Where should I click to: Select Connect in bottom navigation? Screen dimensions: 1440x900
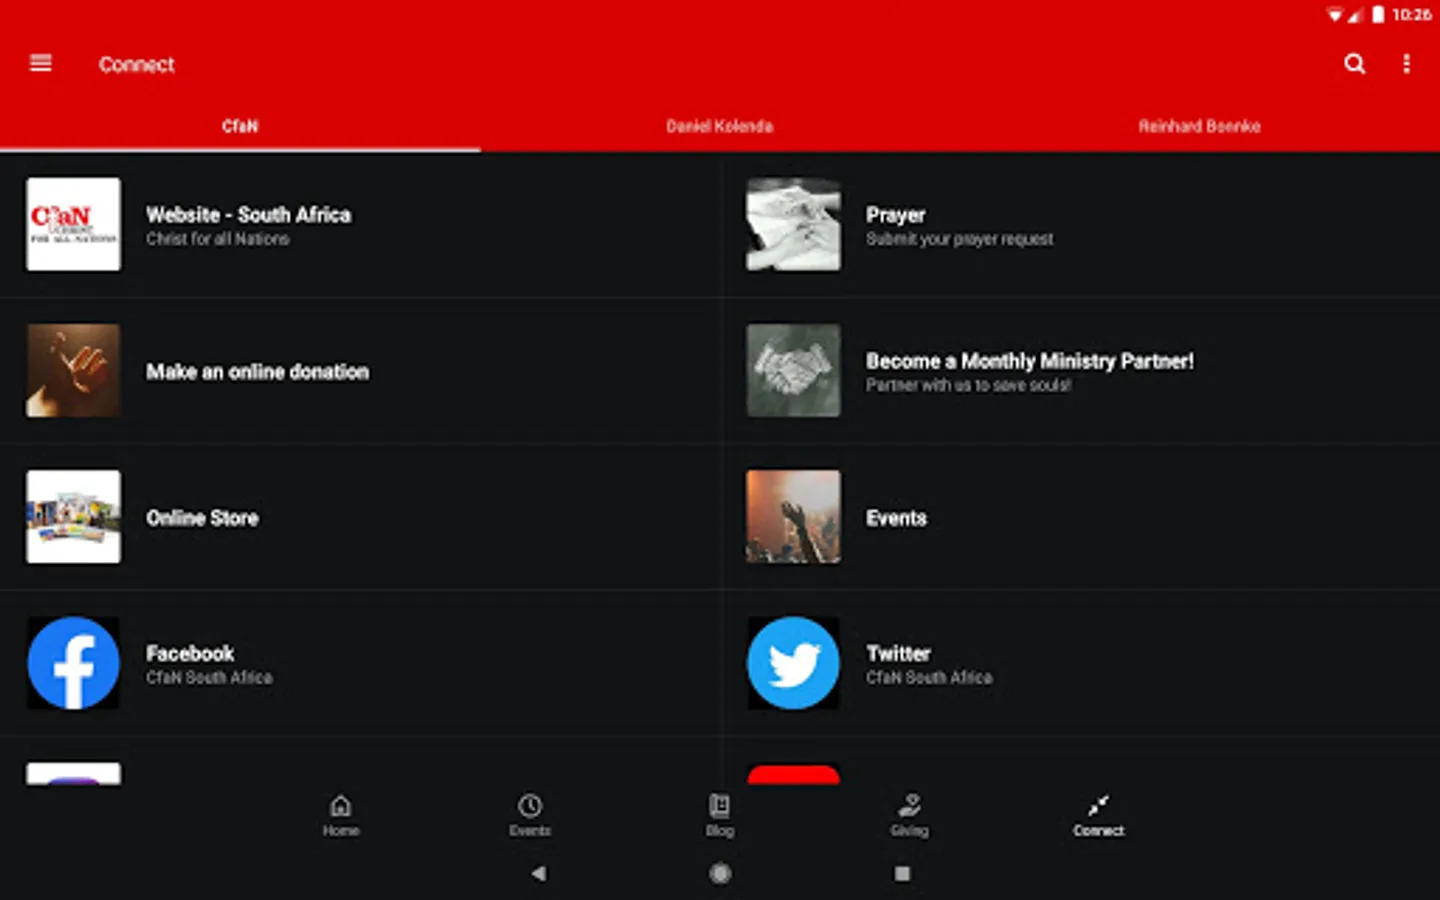pos(1099,815)
